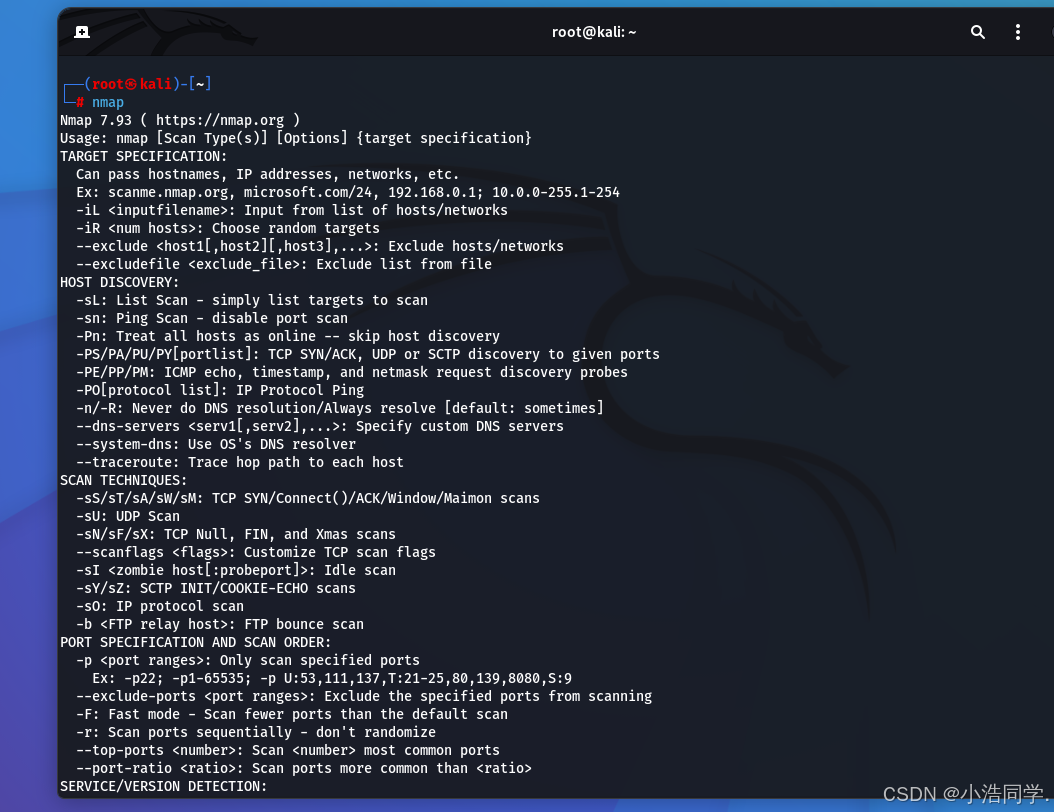
Task: Click the -iR Choose random targets line
Action: pos(228,229)
